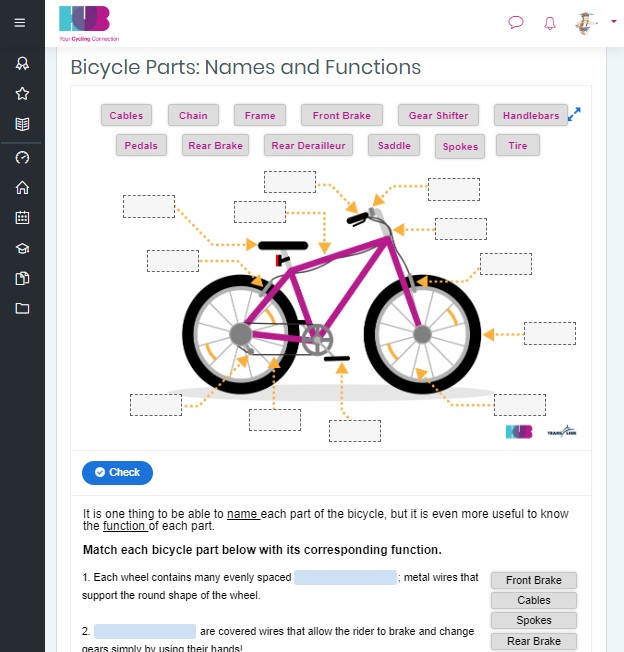Open the folder icon in sidebar
Image resolution: width=624 pixels, height=652 pixels.
pyautogui.click(x=22, y=308)
